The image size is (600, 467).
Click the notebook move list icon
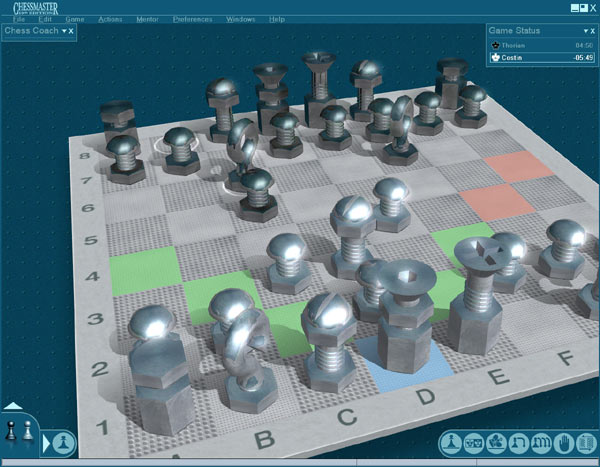pos(586,444)
